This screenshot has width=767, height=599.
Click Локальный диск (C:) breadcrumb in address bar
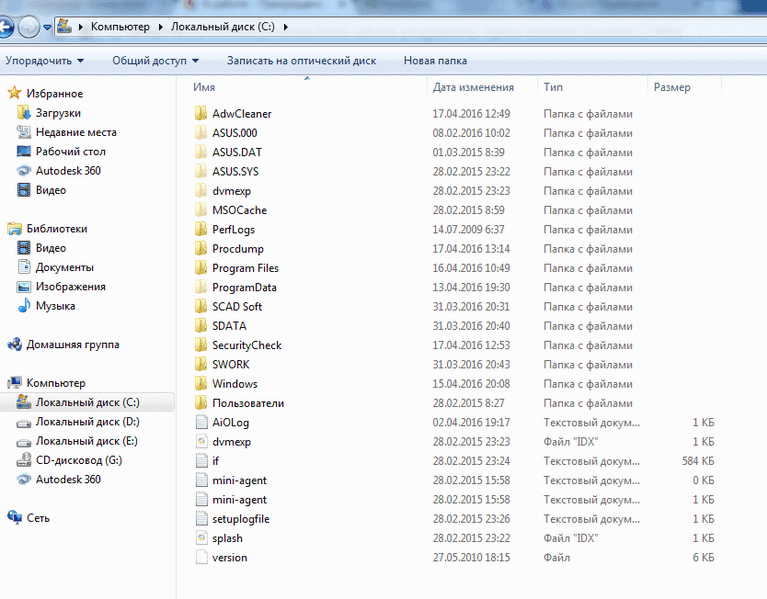coord(223,27)
